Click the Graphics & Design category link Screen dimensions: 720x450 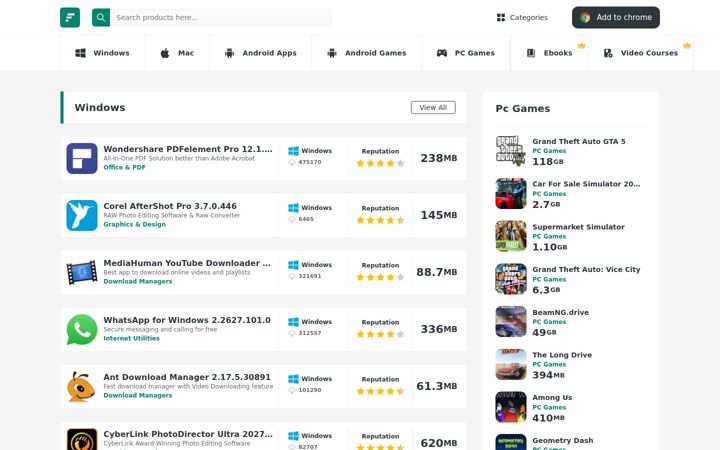coord(135,225)
